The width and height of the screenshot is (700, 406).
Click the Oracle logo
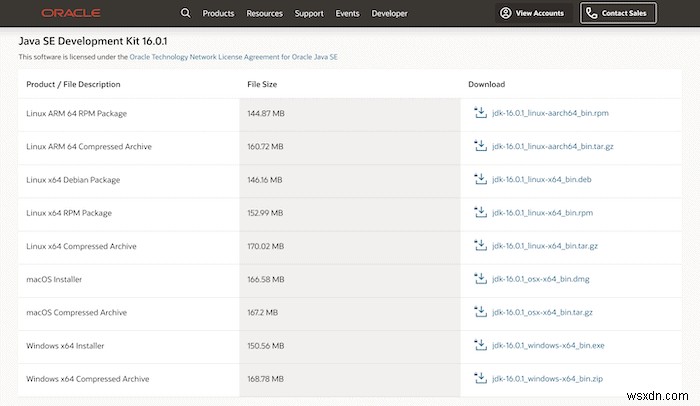click(71, 13)
